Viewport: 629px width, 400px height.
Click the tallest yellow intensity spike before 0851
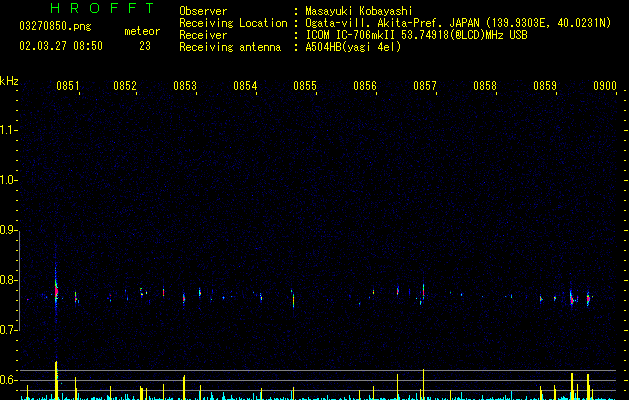click(x=56, y=380)
